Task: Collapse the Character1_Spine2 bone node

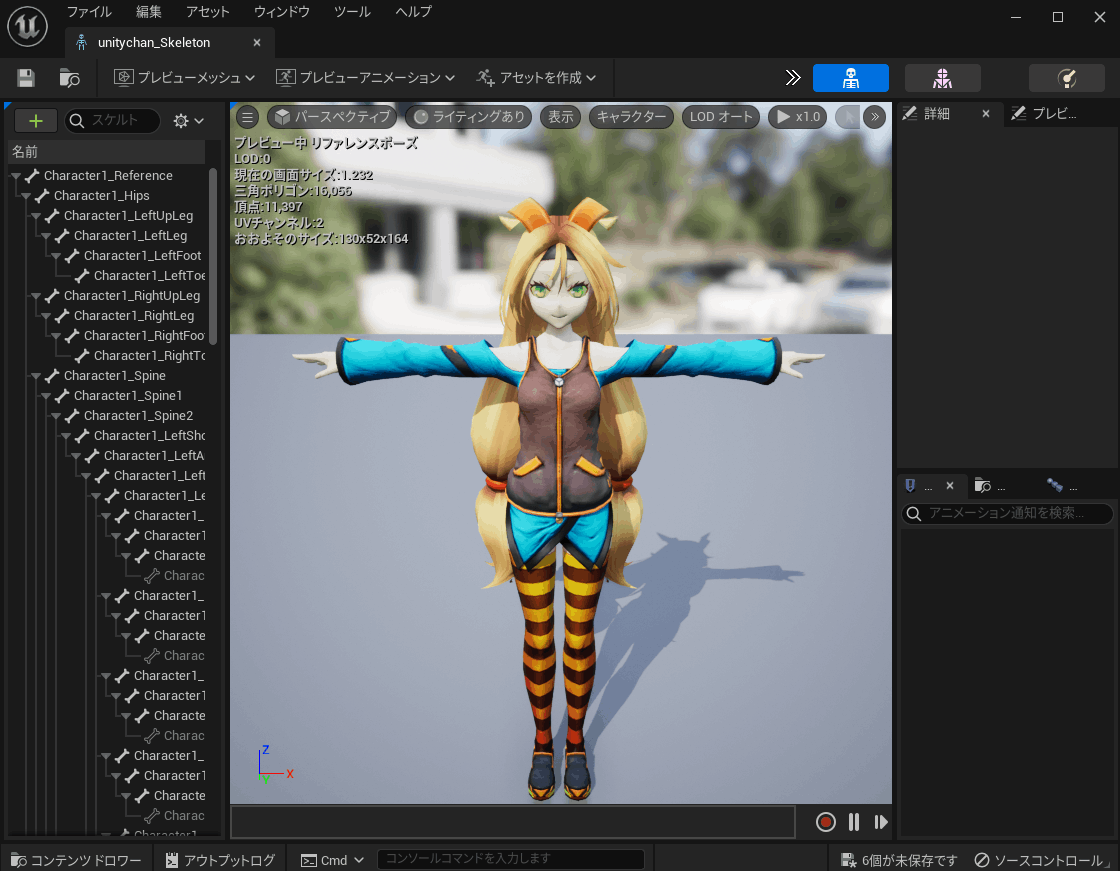Action: point(55,416)
